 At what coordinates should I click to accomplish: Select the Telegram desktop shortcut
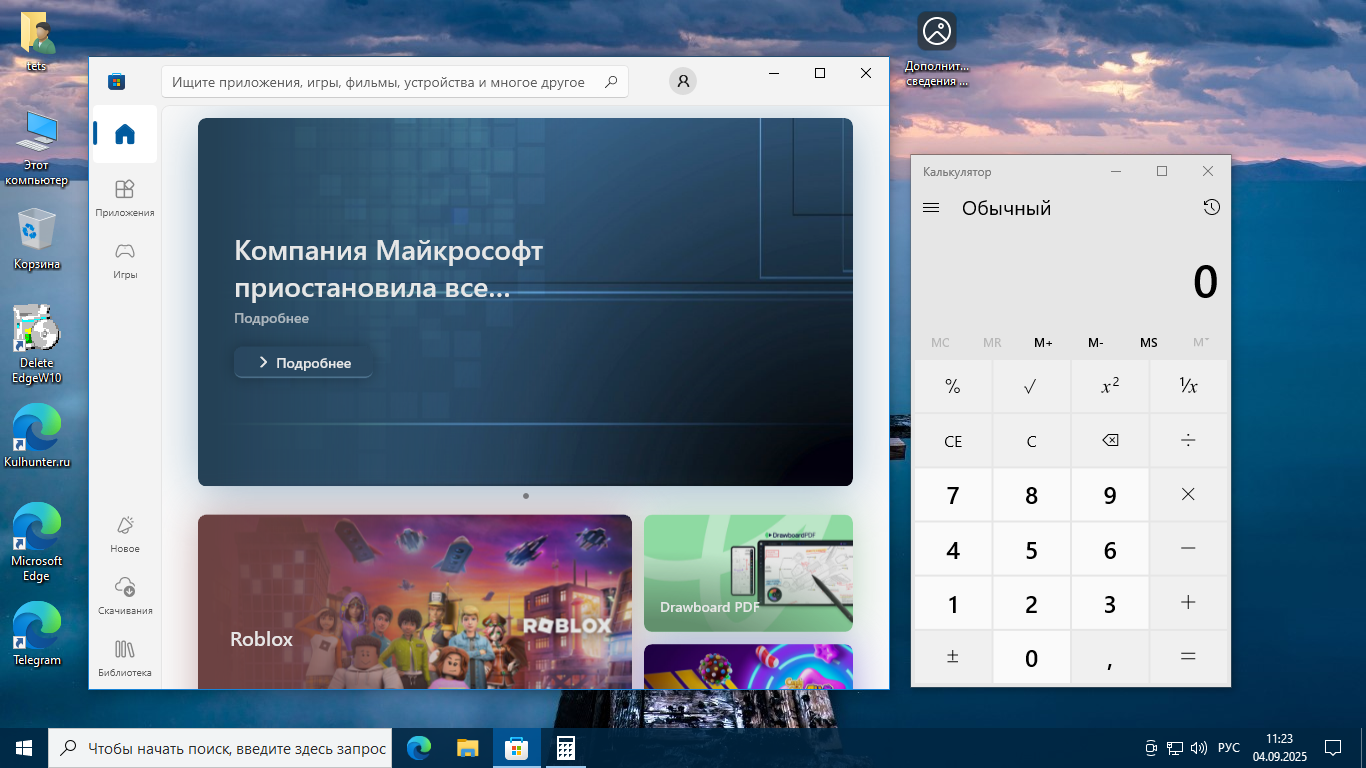(37, 633)
